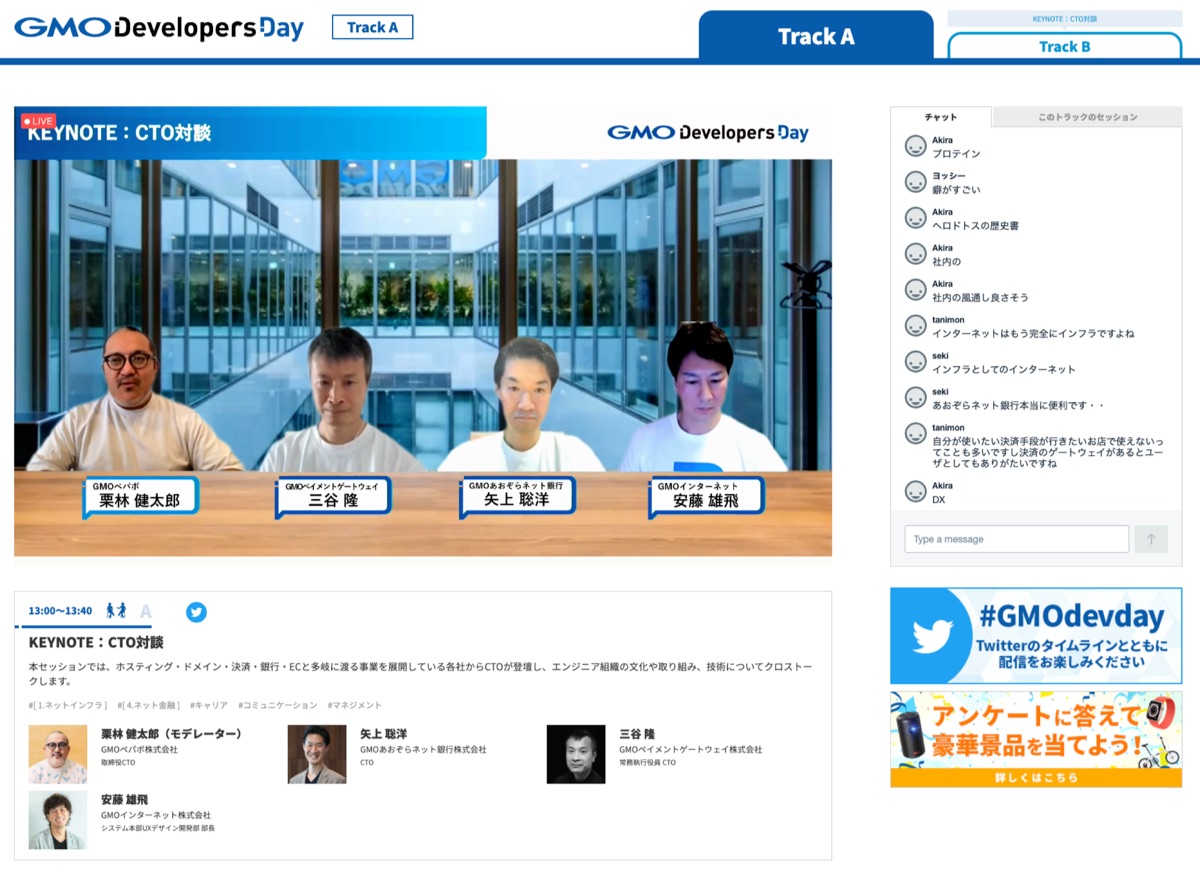Open the アンケート survey prize banner

1035,739
